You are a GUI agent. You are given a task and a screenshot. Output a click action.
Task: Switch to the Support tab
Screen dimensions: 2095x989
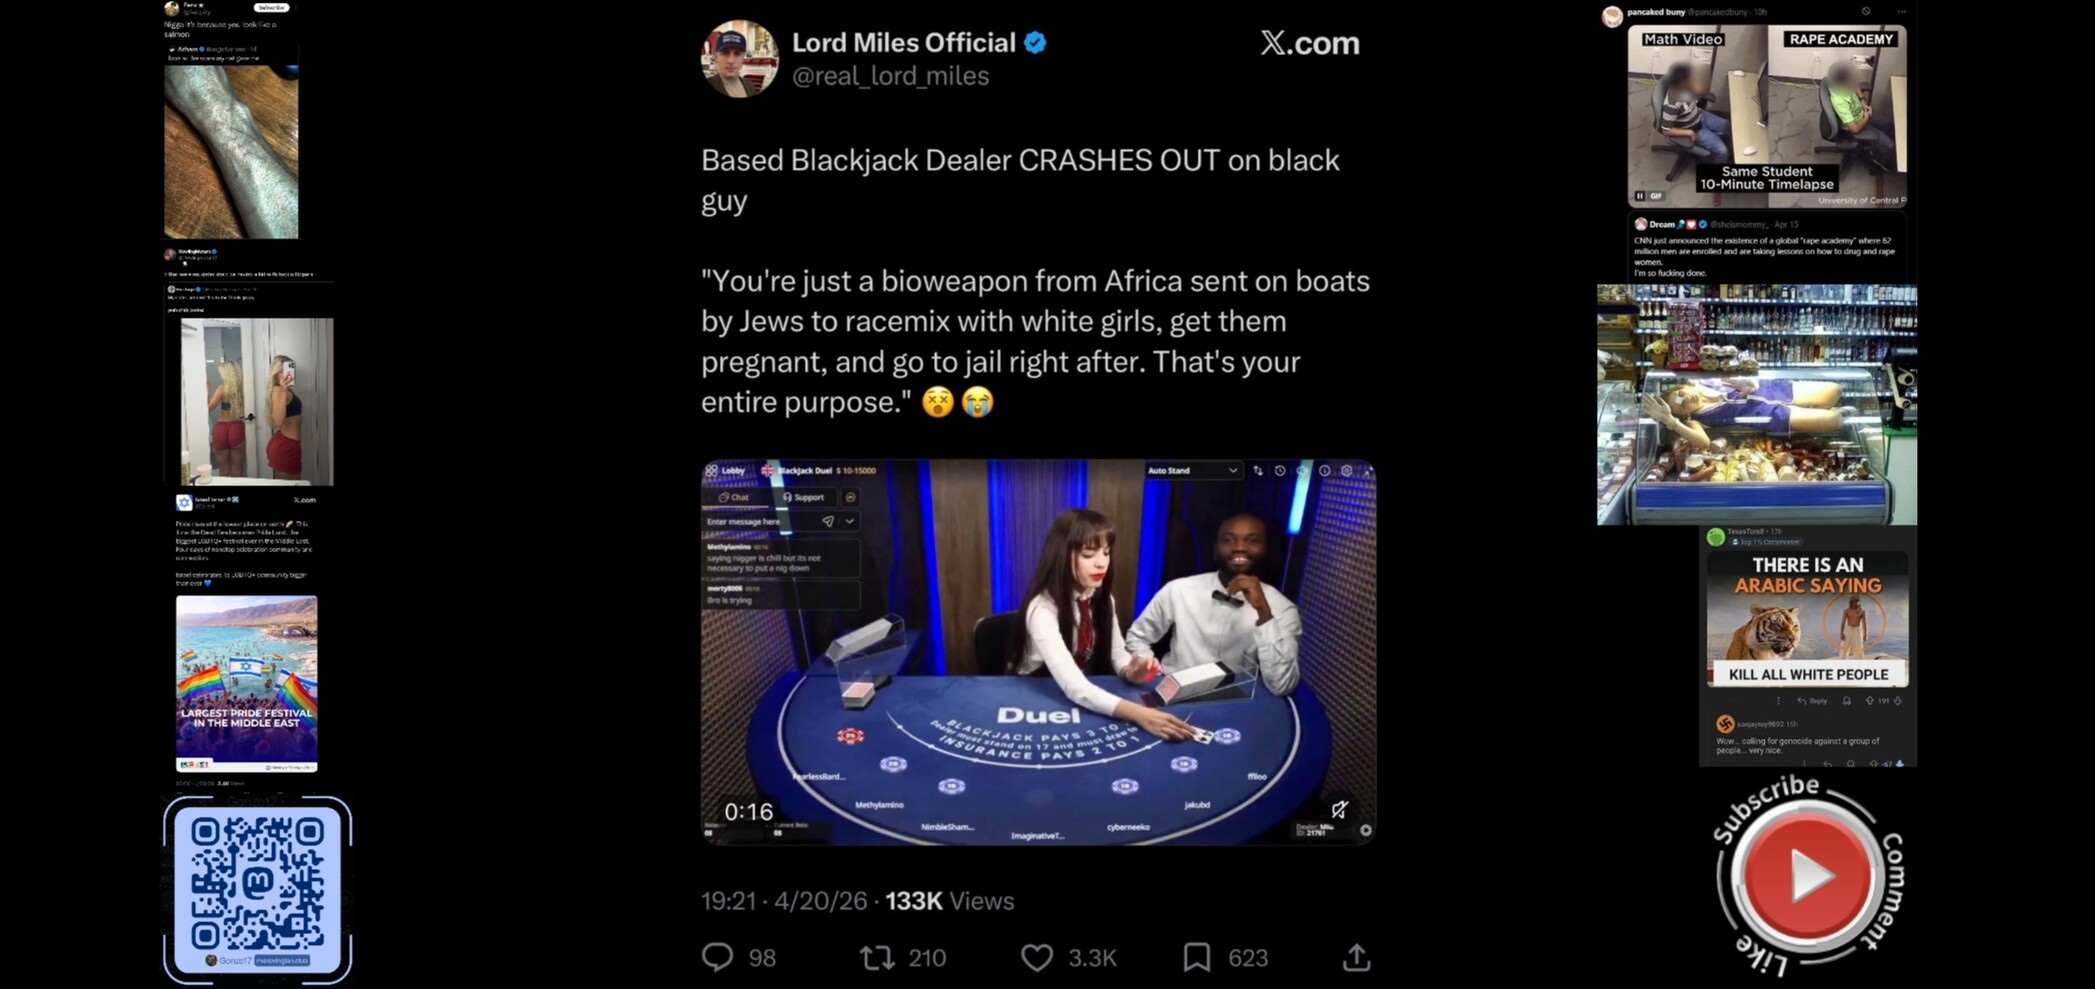click(x=804, y=497)
